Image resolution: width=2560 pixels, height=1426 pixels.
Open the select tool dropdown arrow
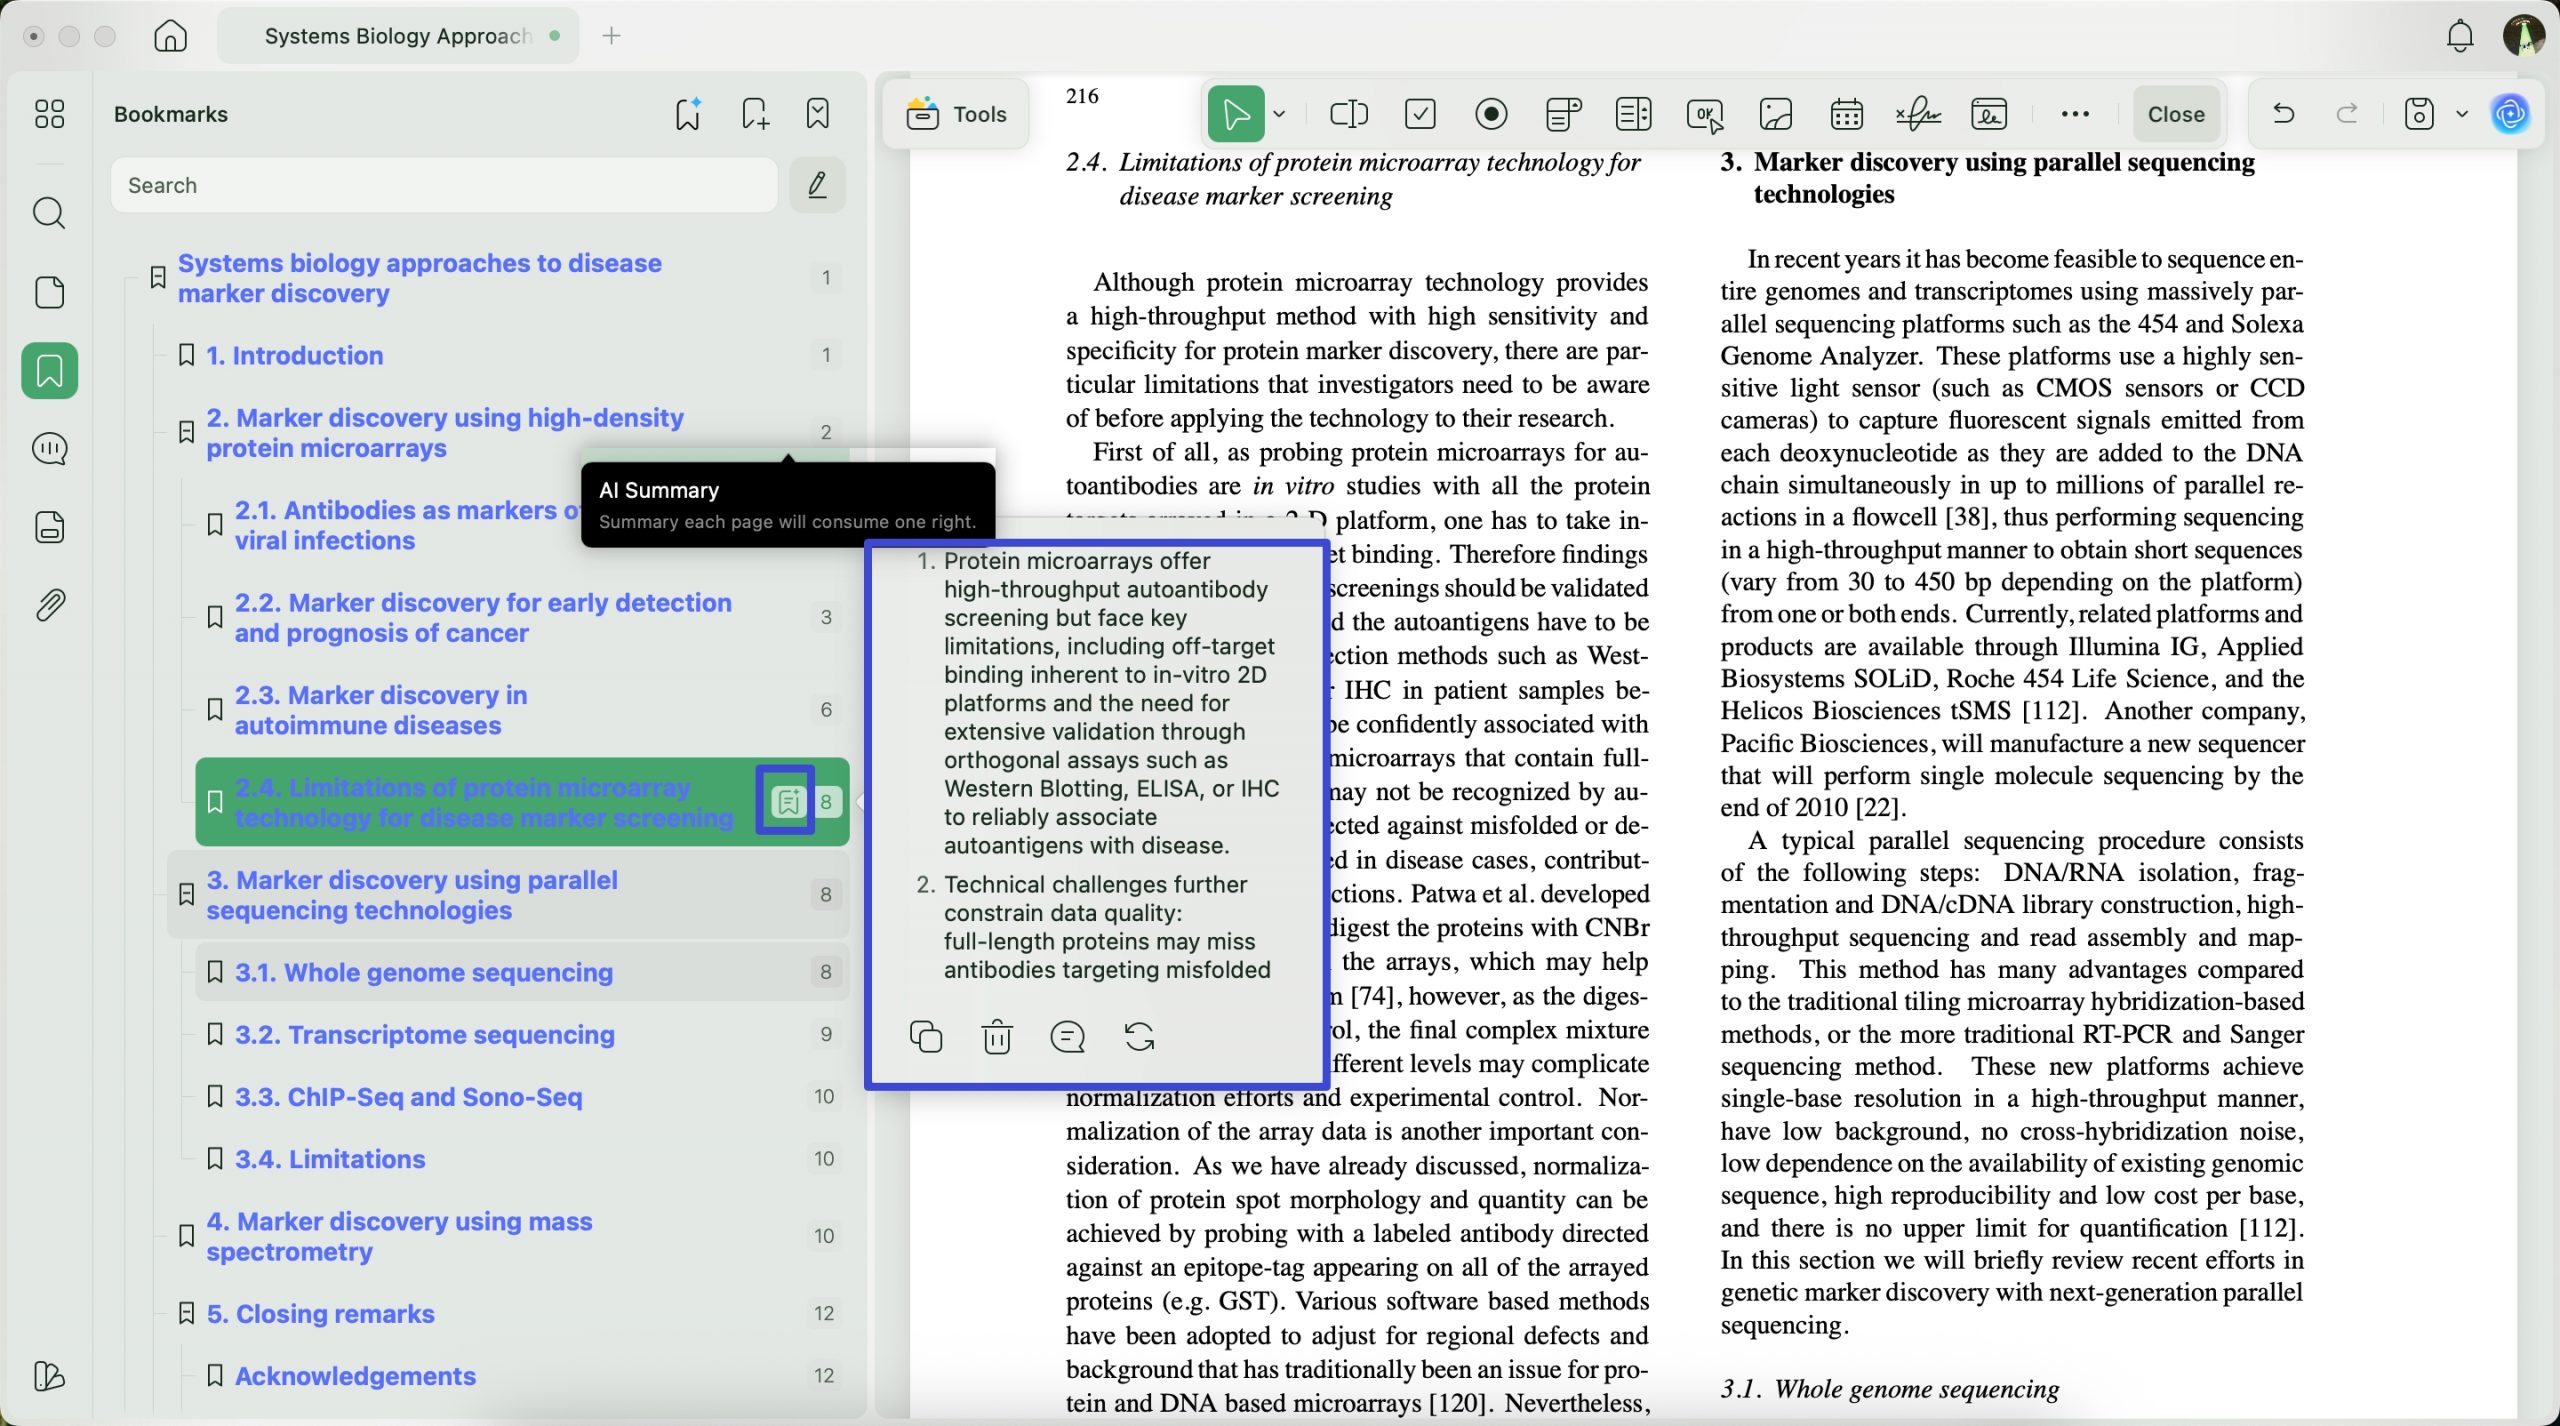click(1279, 114)
